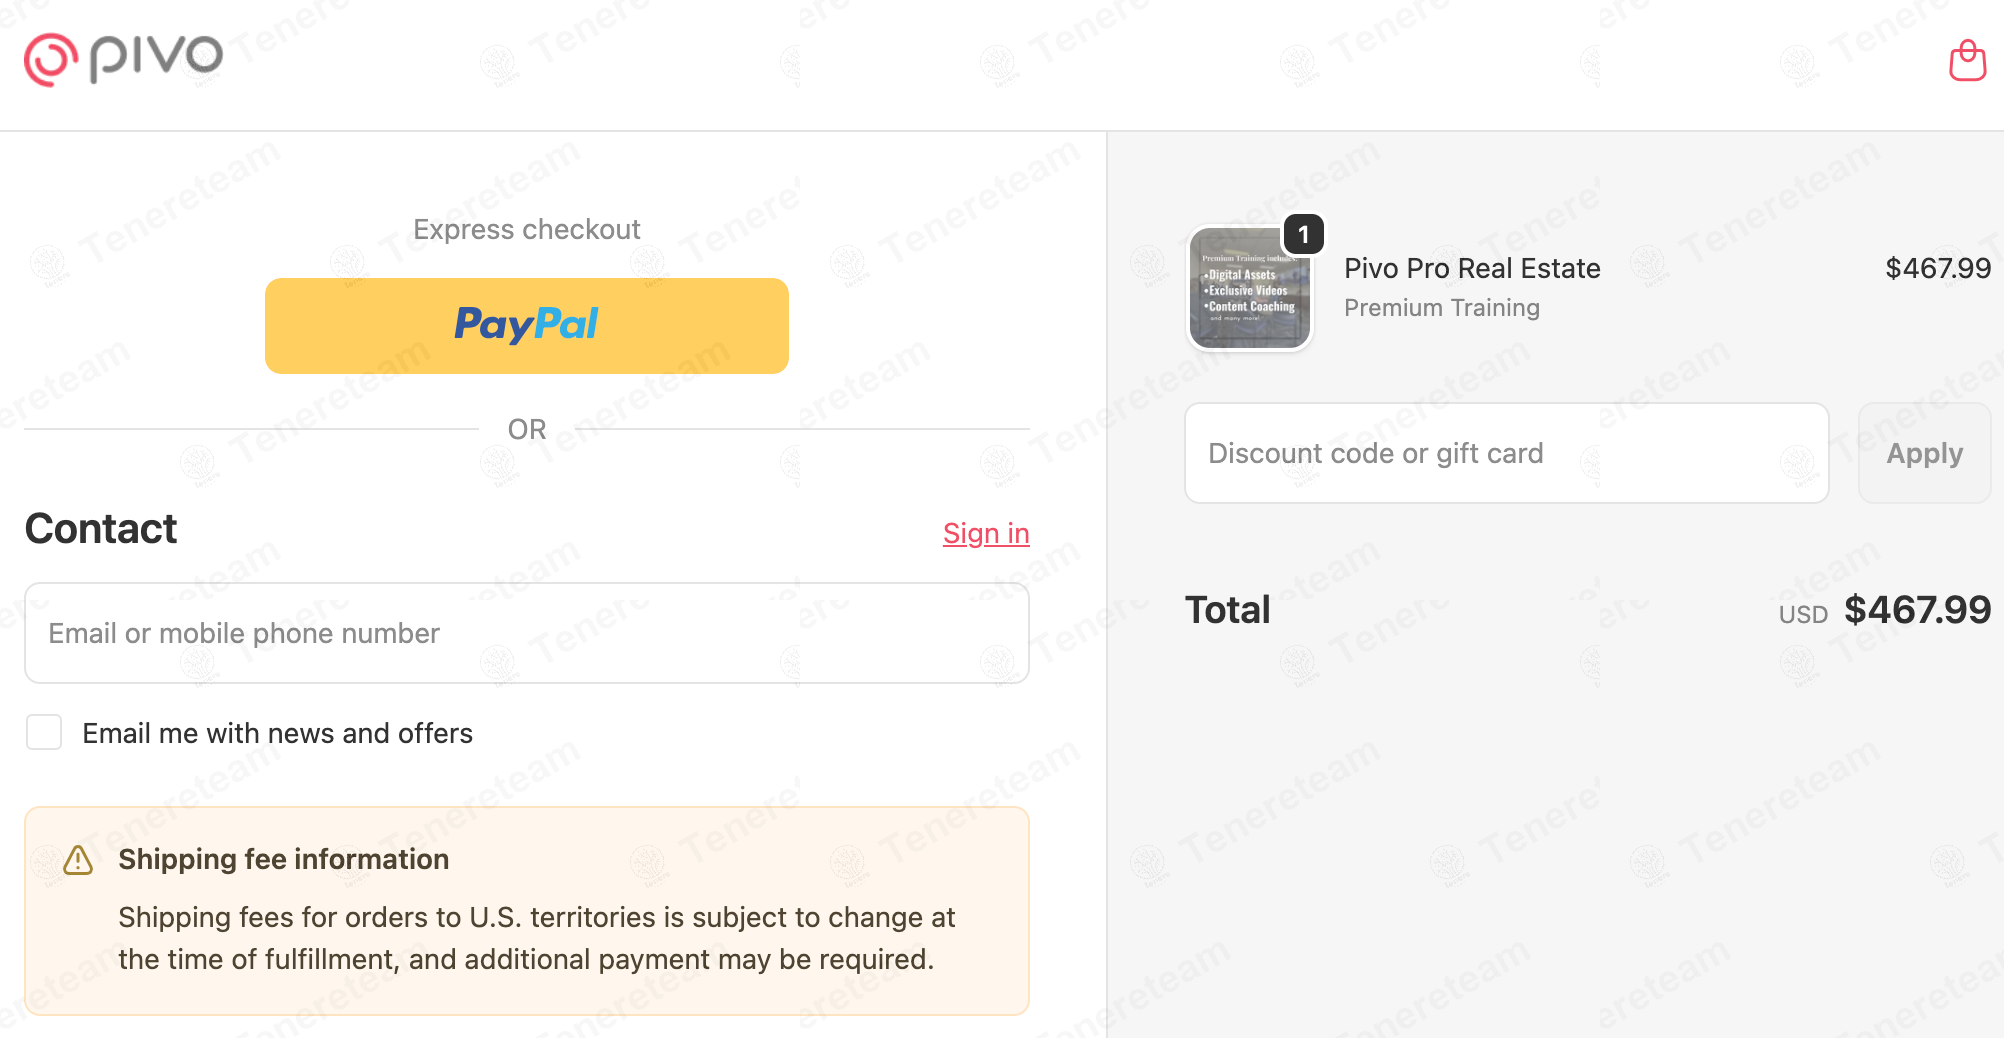Click the Pivo logo

[x=123, y=59]
